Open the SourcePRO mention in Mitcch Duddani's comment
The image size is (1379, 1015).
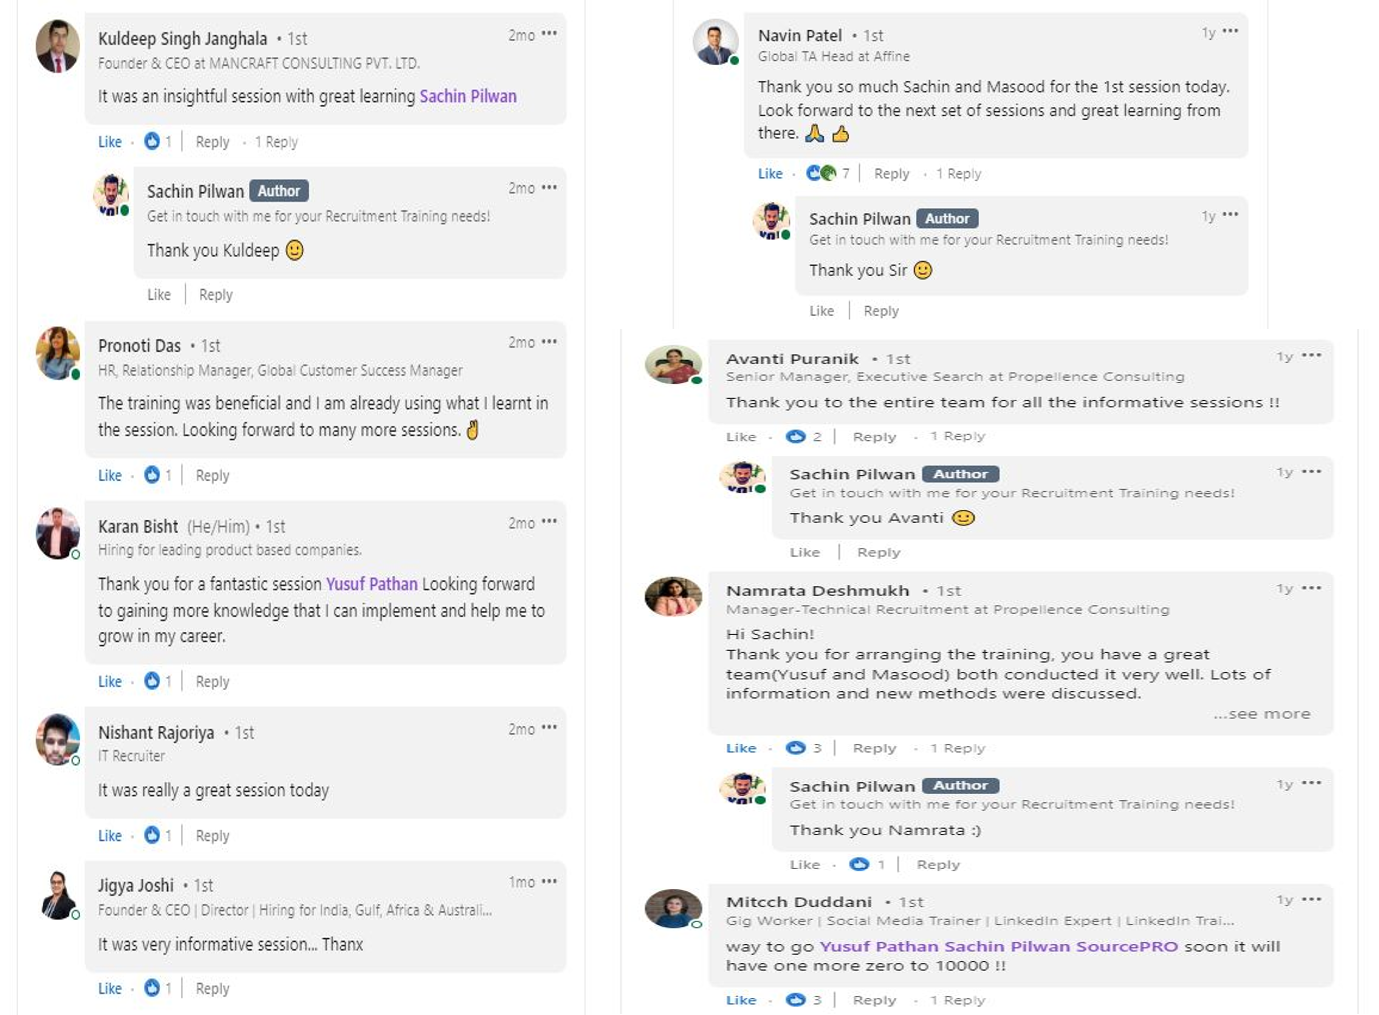(1127, 946)
